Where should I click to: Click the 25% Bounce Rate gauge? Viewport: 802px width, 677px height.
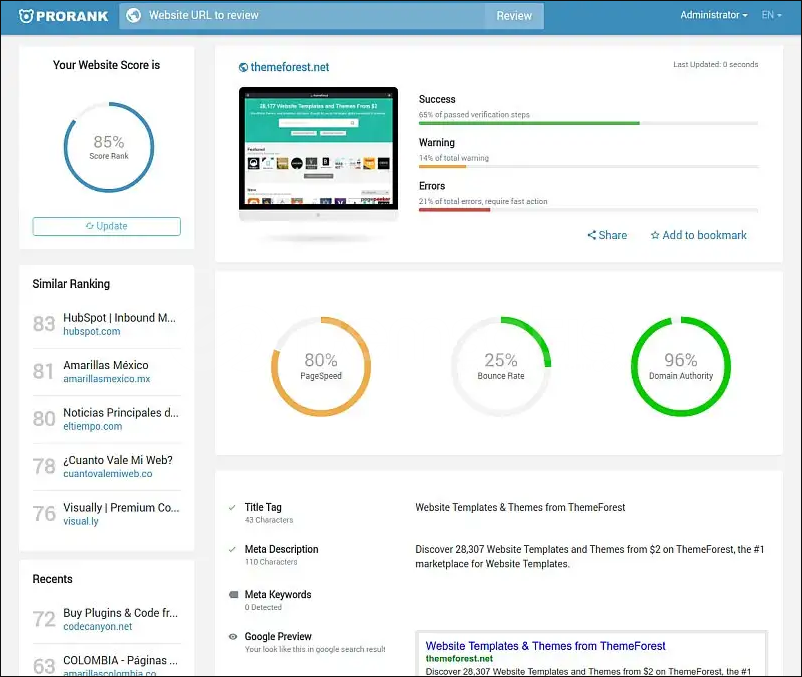click(501, 366)
